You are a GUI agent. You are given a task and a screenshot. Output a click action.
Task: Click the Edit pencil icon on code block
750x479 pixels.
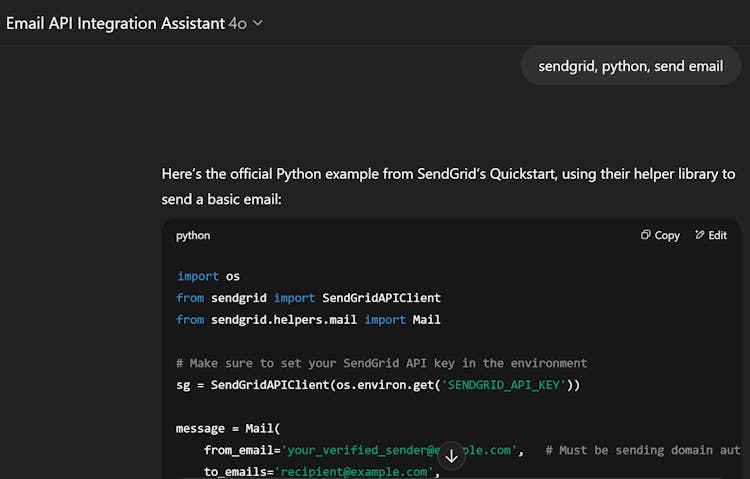tap(700, 236)
